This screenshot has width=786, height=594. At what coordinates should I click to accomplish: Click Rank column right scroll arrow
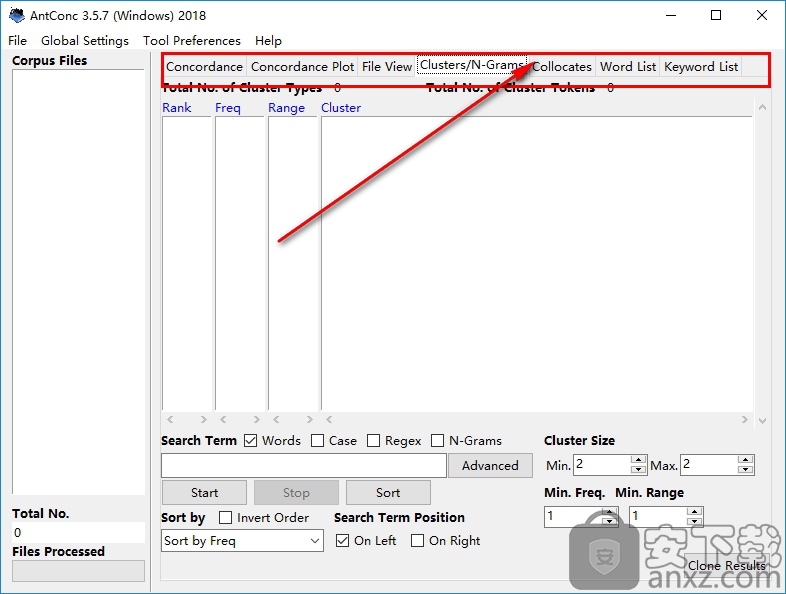203,420
